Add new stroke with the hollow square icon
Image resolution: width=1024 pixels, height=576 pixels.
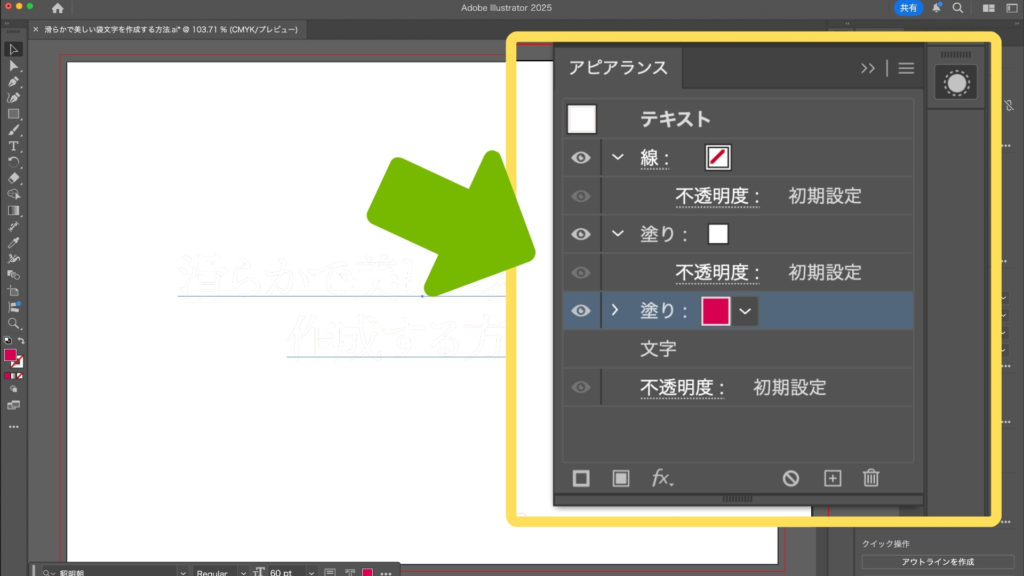(581, 478)
